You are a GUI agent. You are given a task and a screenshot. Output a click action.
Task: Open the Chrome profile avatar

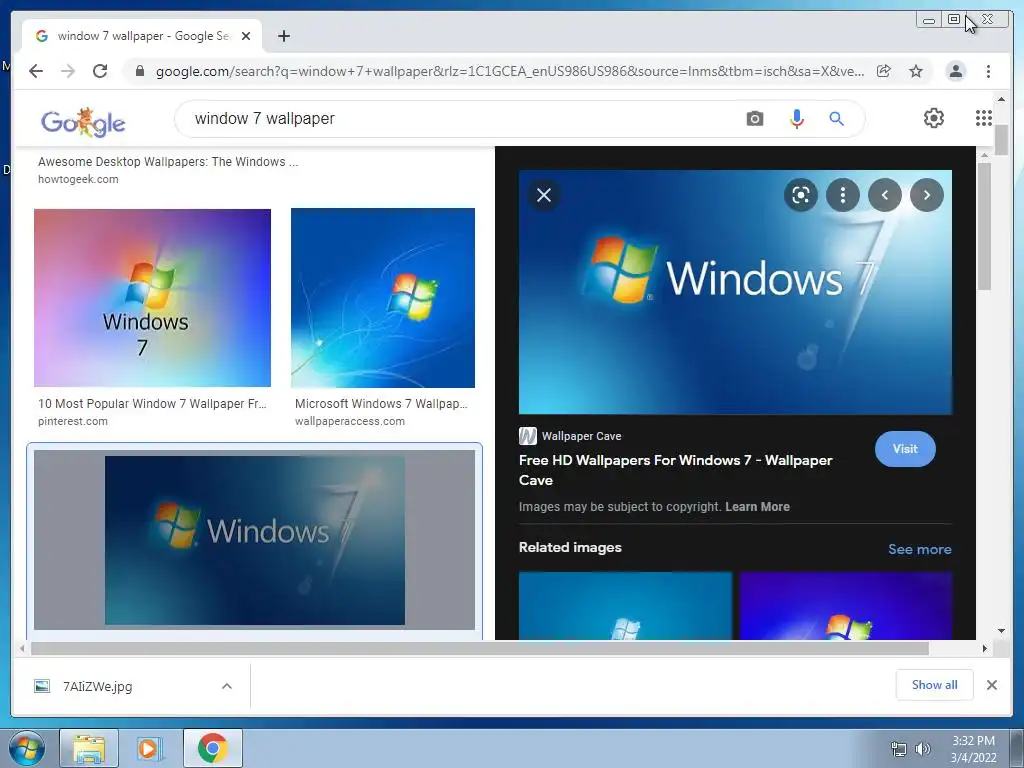click(x=955, y=71)
